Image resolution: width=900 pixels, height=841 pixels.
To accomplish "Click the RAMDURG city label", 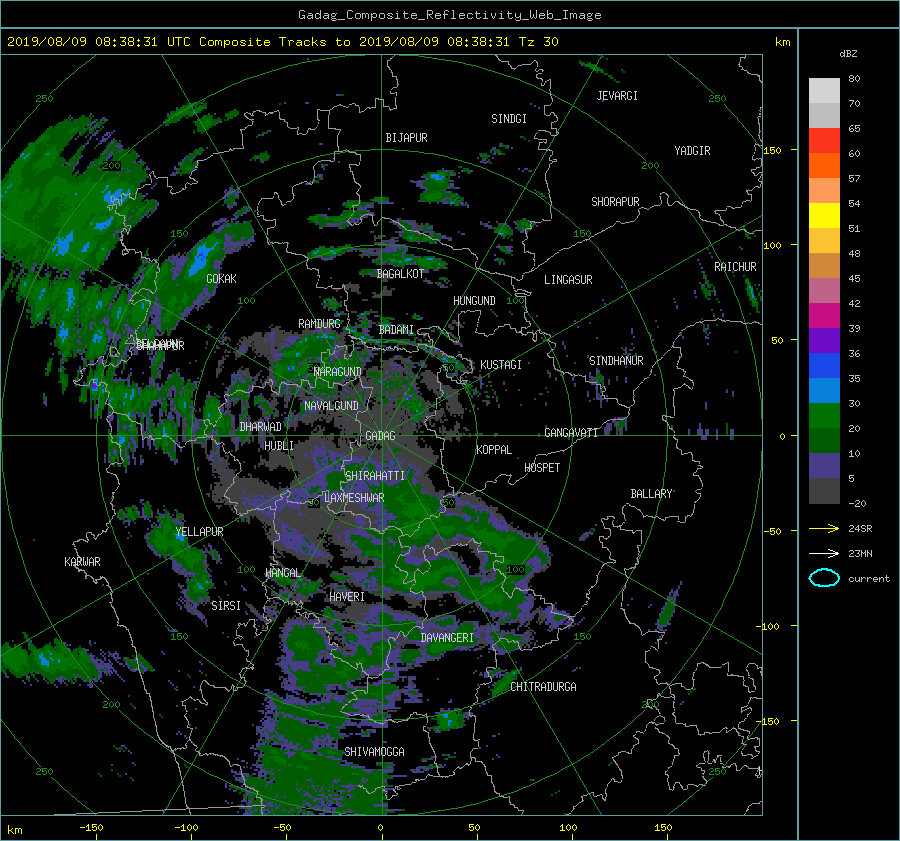I will click(319, 324).
